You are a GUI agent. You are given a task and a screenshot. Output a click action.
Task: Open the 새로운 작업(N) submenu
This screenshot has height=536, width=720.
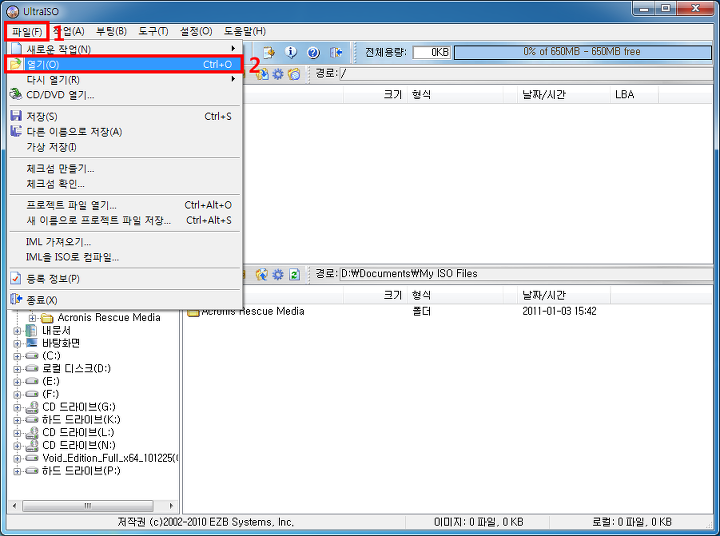click(124, 49)
